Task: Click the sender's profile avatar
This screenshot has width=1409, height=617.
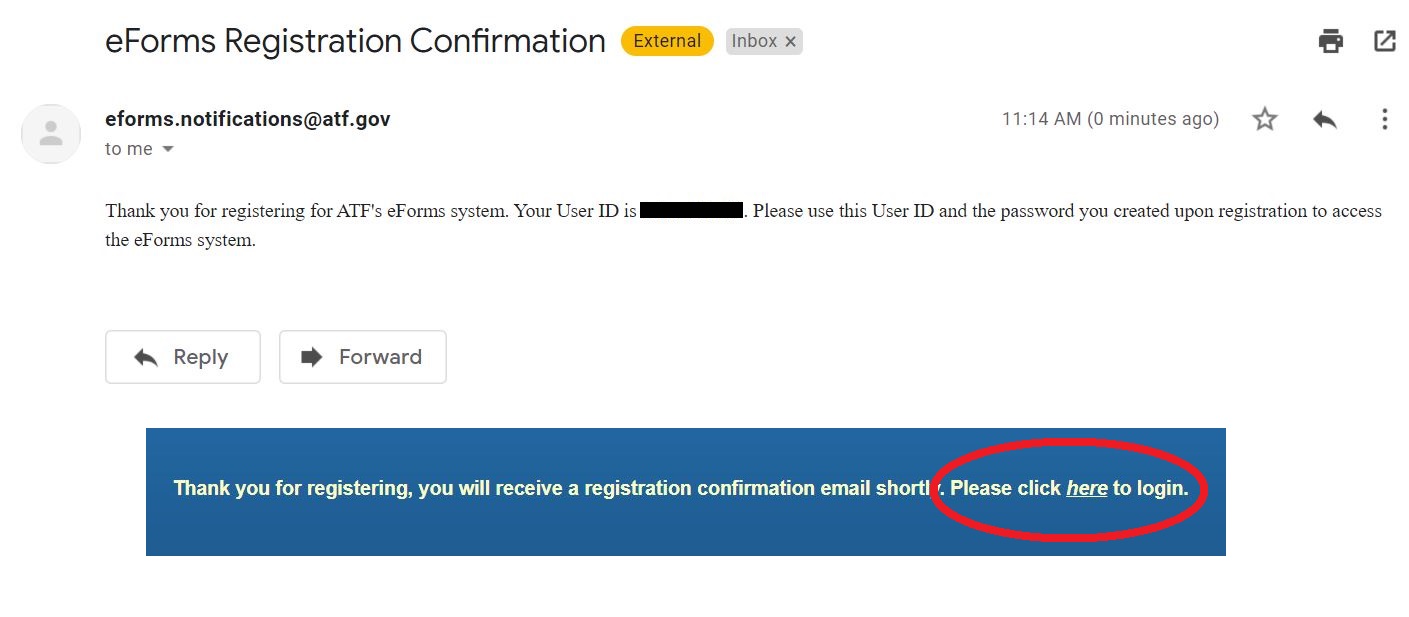Action: click(51, 133)
